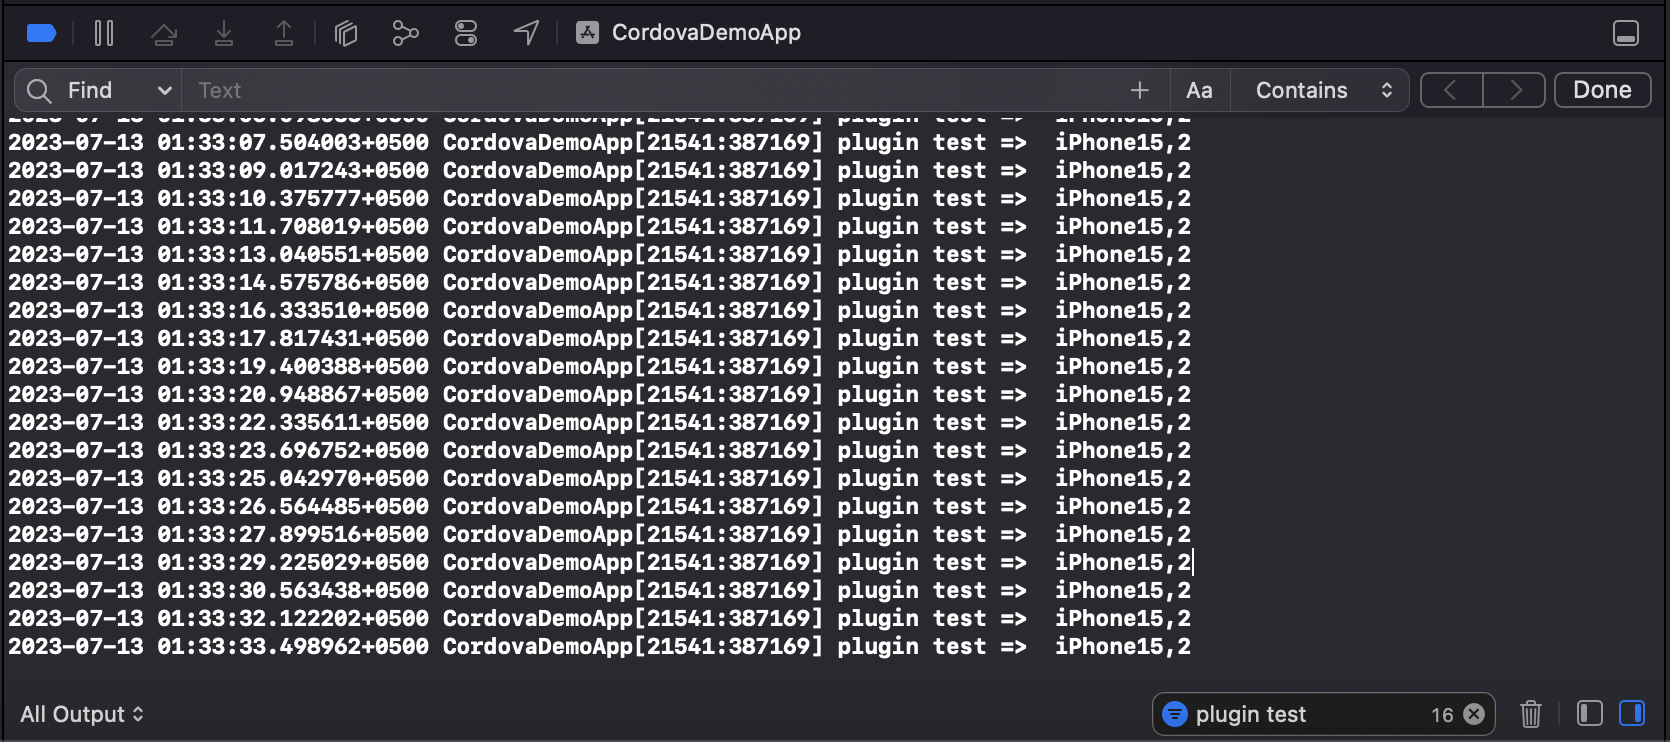Screen dimensions: 1670x742
Task: Click the Step Into debug icon
Action: click(x=224, y=34)
